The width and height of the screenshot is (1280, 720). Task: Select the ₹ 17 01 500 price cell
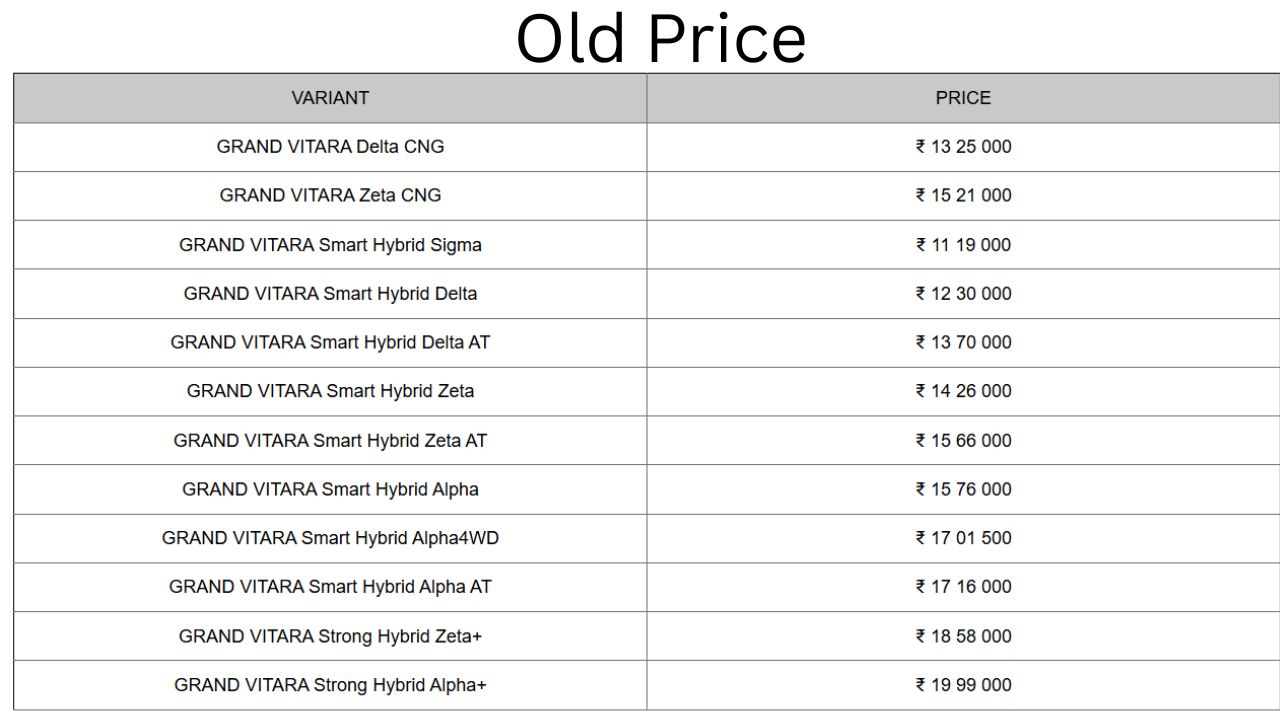(x=963, y=539)
